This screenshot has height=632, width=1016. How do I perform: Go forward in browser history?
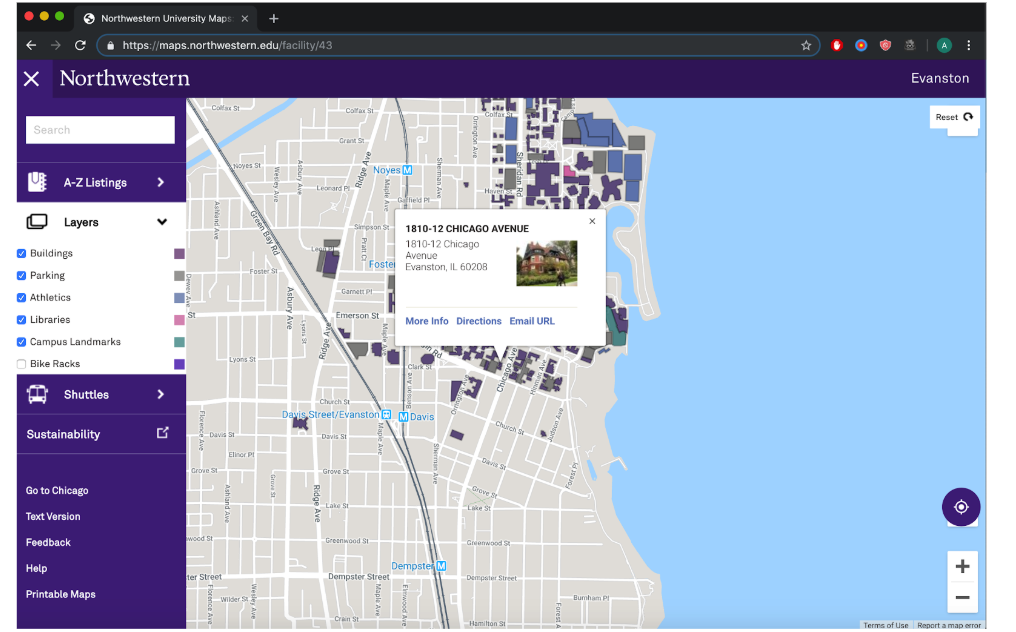click(x=56, y=45)
